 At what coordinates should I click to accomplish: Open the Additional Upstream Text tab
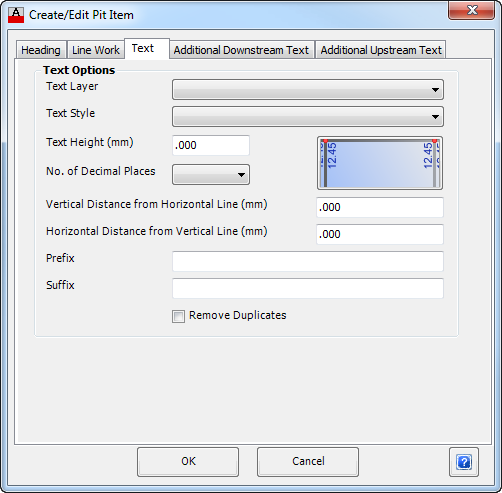coord(381,50)
